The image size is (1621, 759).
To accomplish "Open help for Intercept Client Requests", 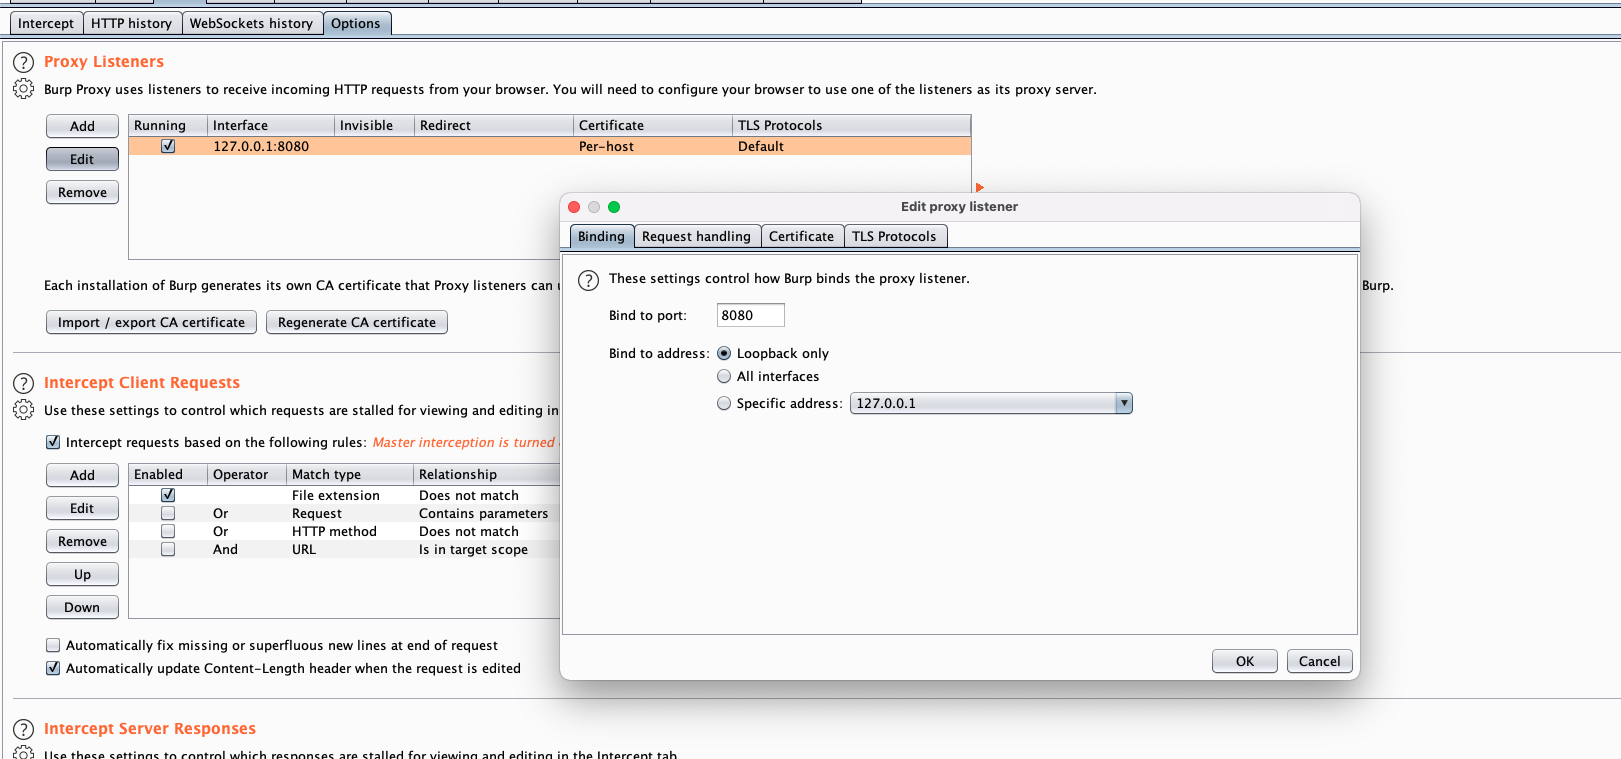I will tap(23, 383).
